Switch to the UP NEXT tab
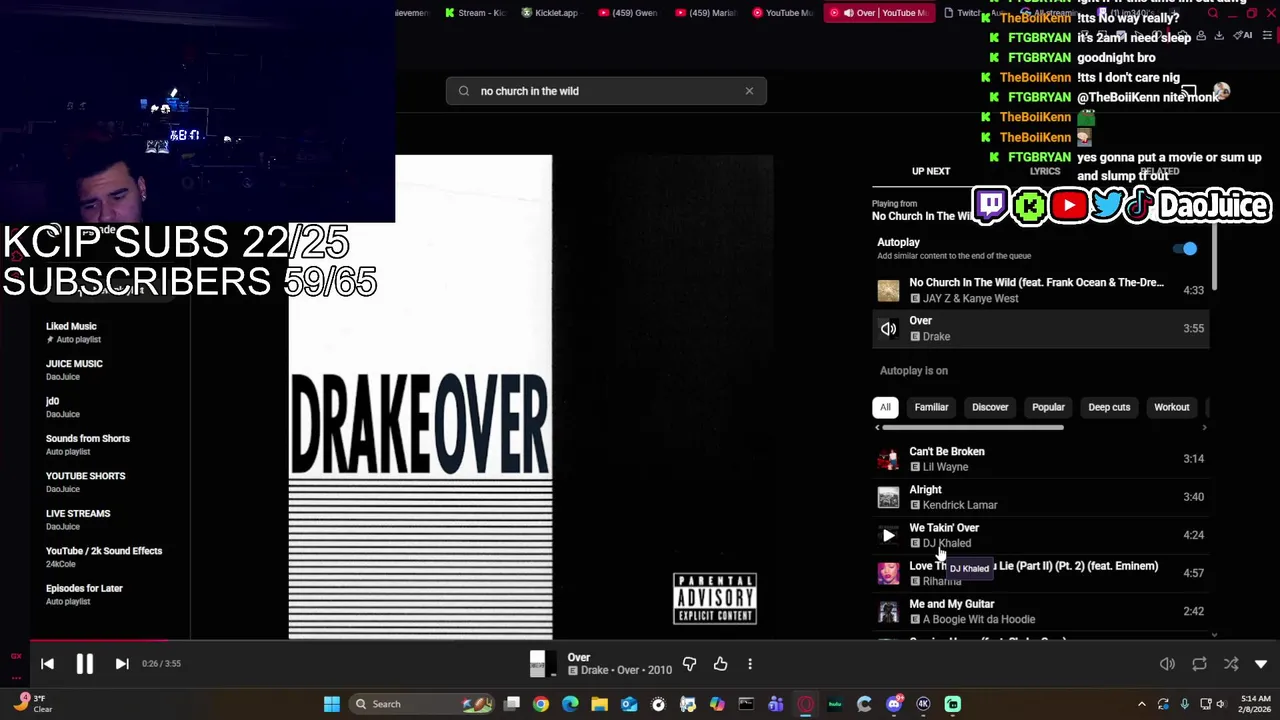Viewport: 1280px width, 720px height. [931, 171]
